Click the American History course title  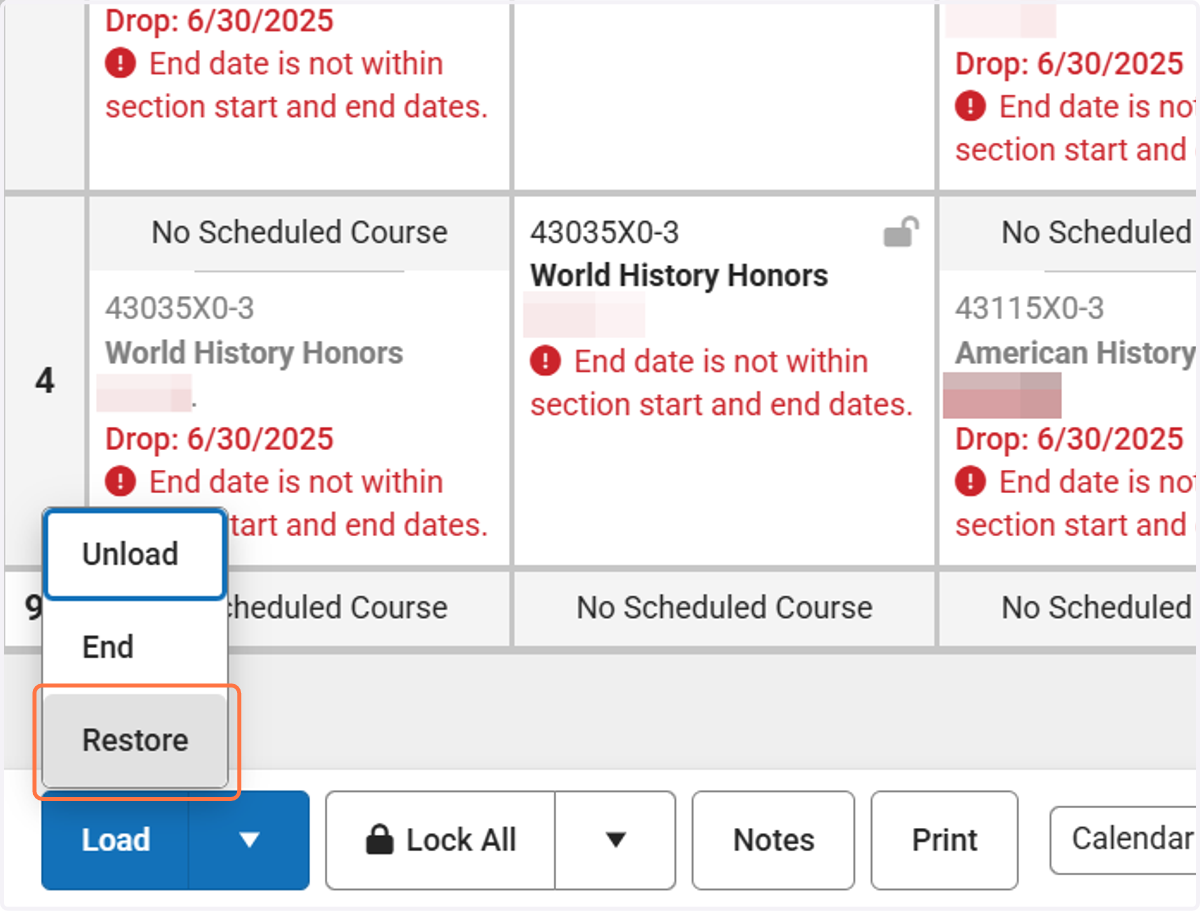1075,353
